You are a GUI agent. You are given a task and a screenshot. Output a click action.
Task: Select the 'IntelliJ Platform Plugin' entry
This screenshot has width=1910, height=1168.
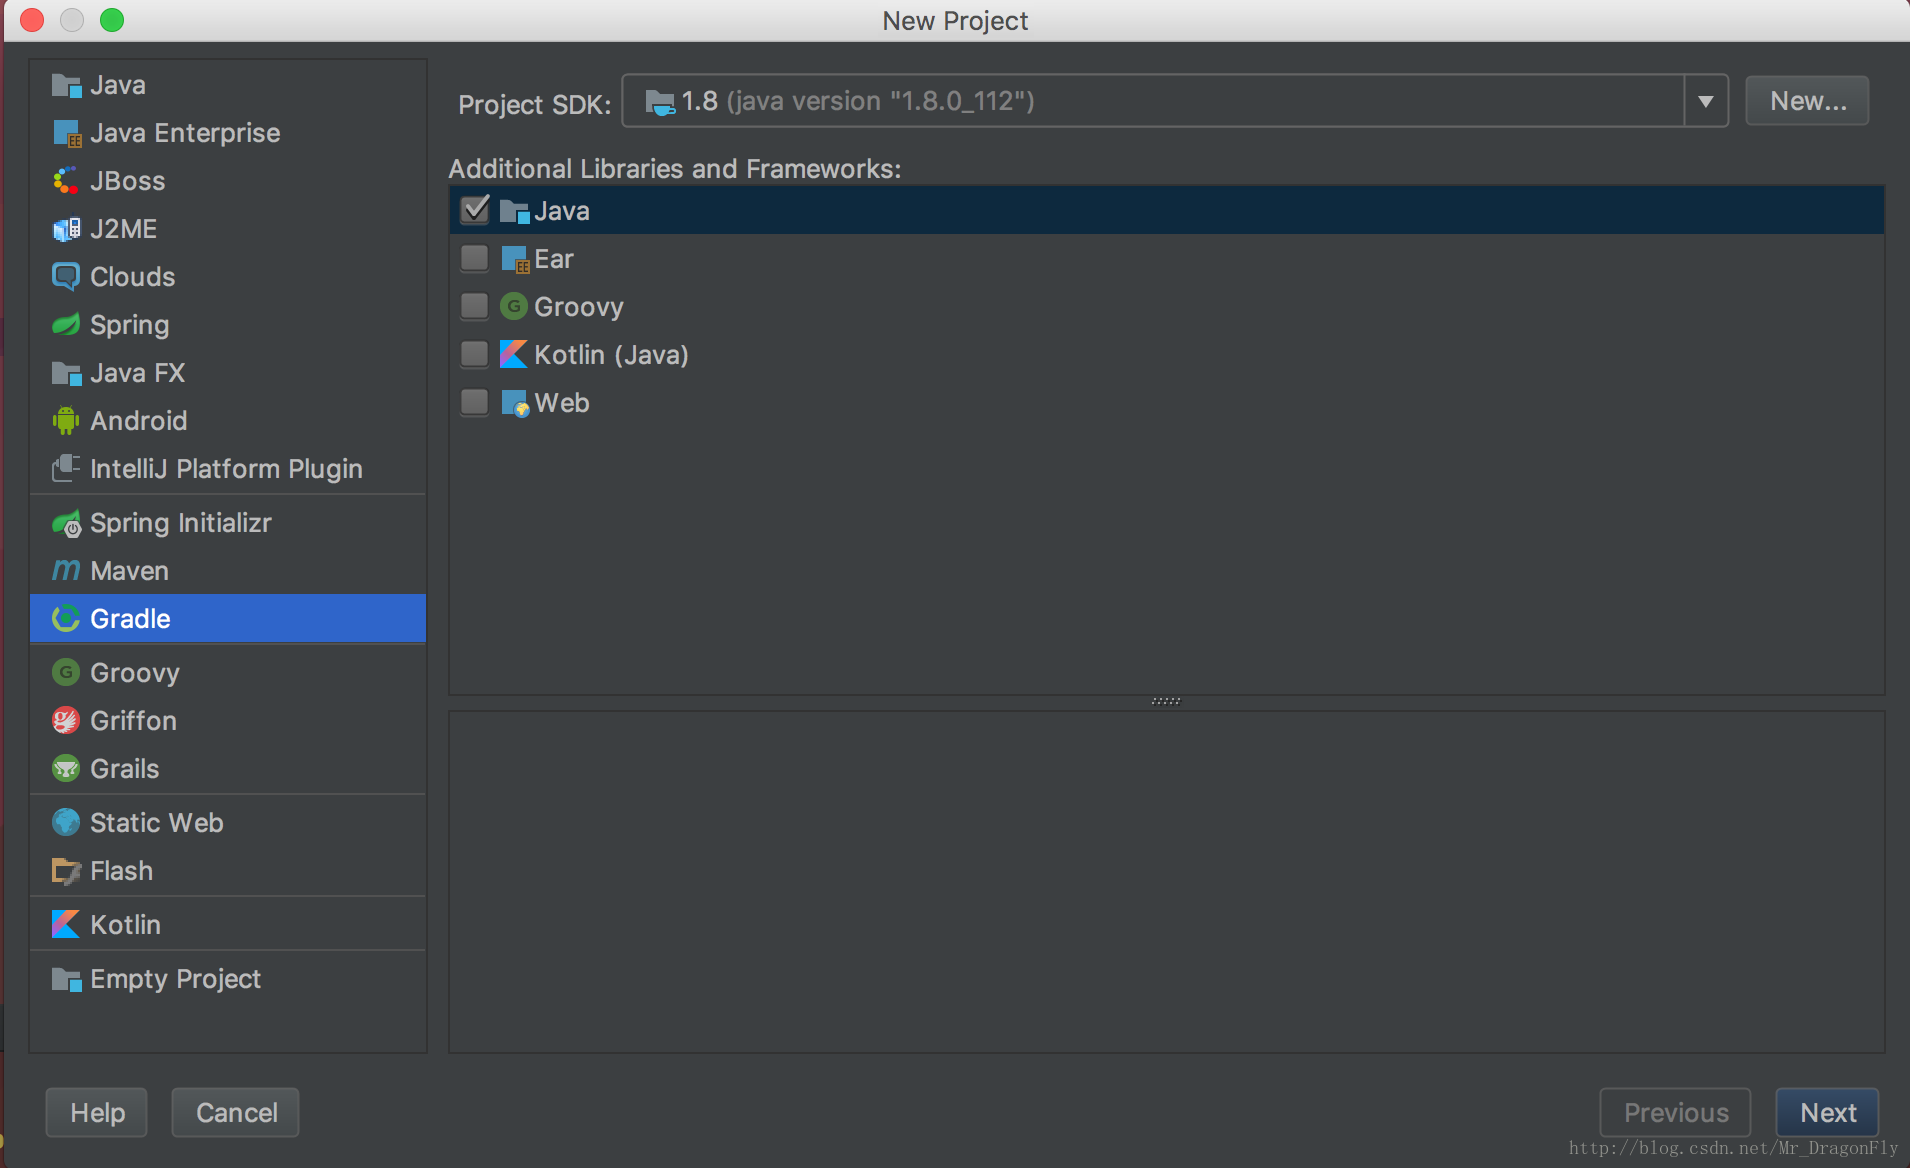point(228,469)
